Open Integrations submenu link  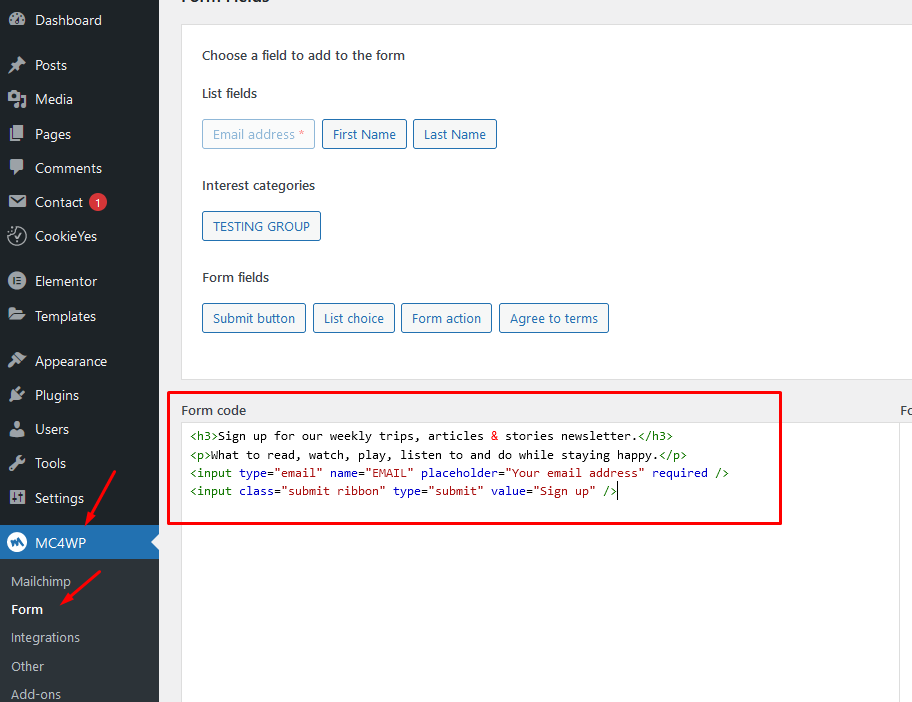(x=45, y=637)
